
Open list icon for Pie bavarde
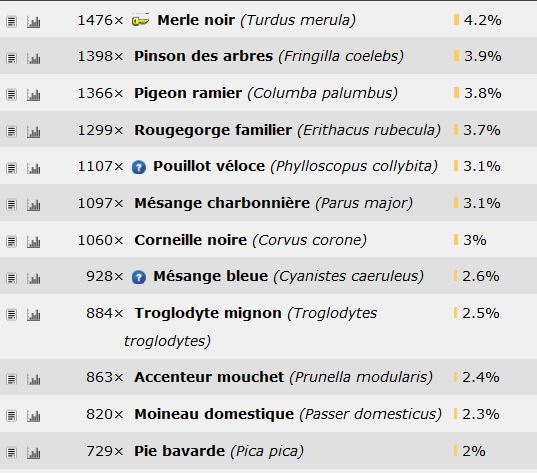point(11,453)
